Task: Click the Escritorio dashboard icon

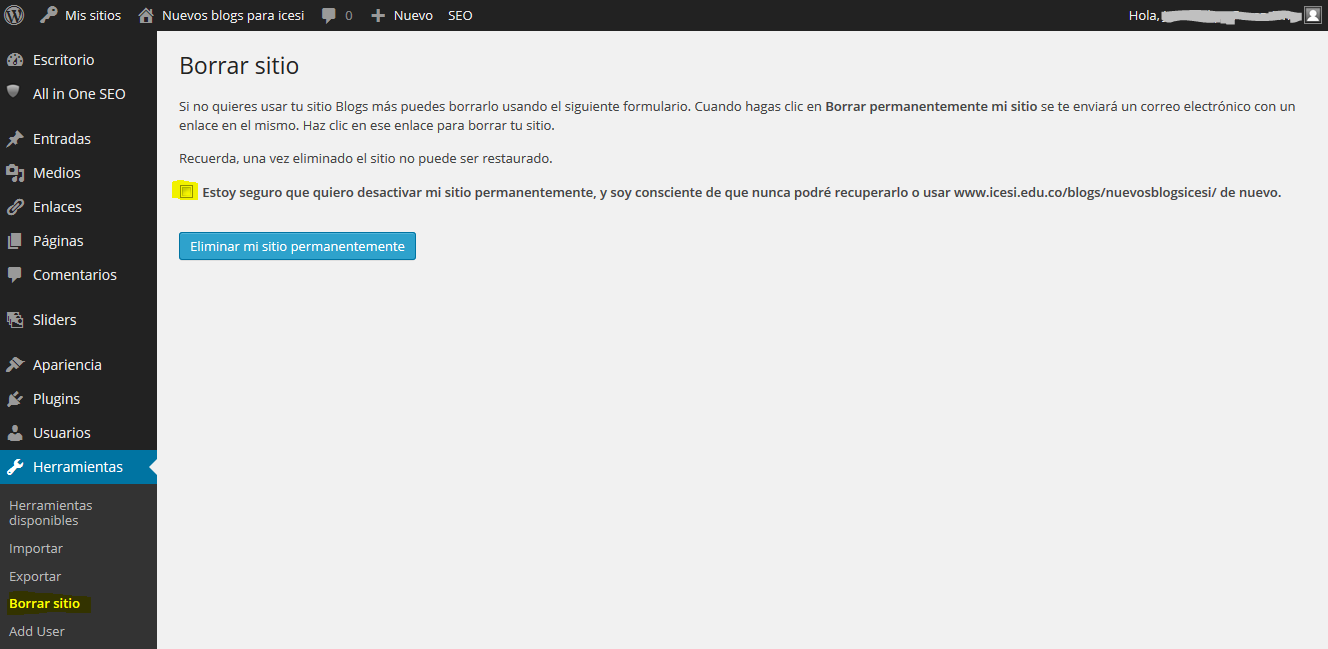Action: tap(15, 60)
